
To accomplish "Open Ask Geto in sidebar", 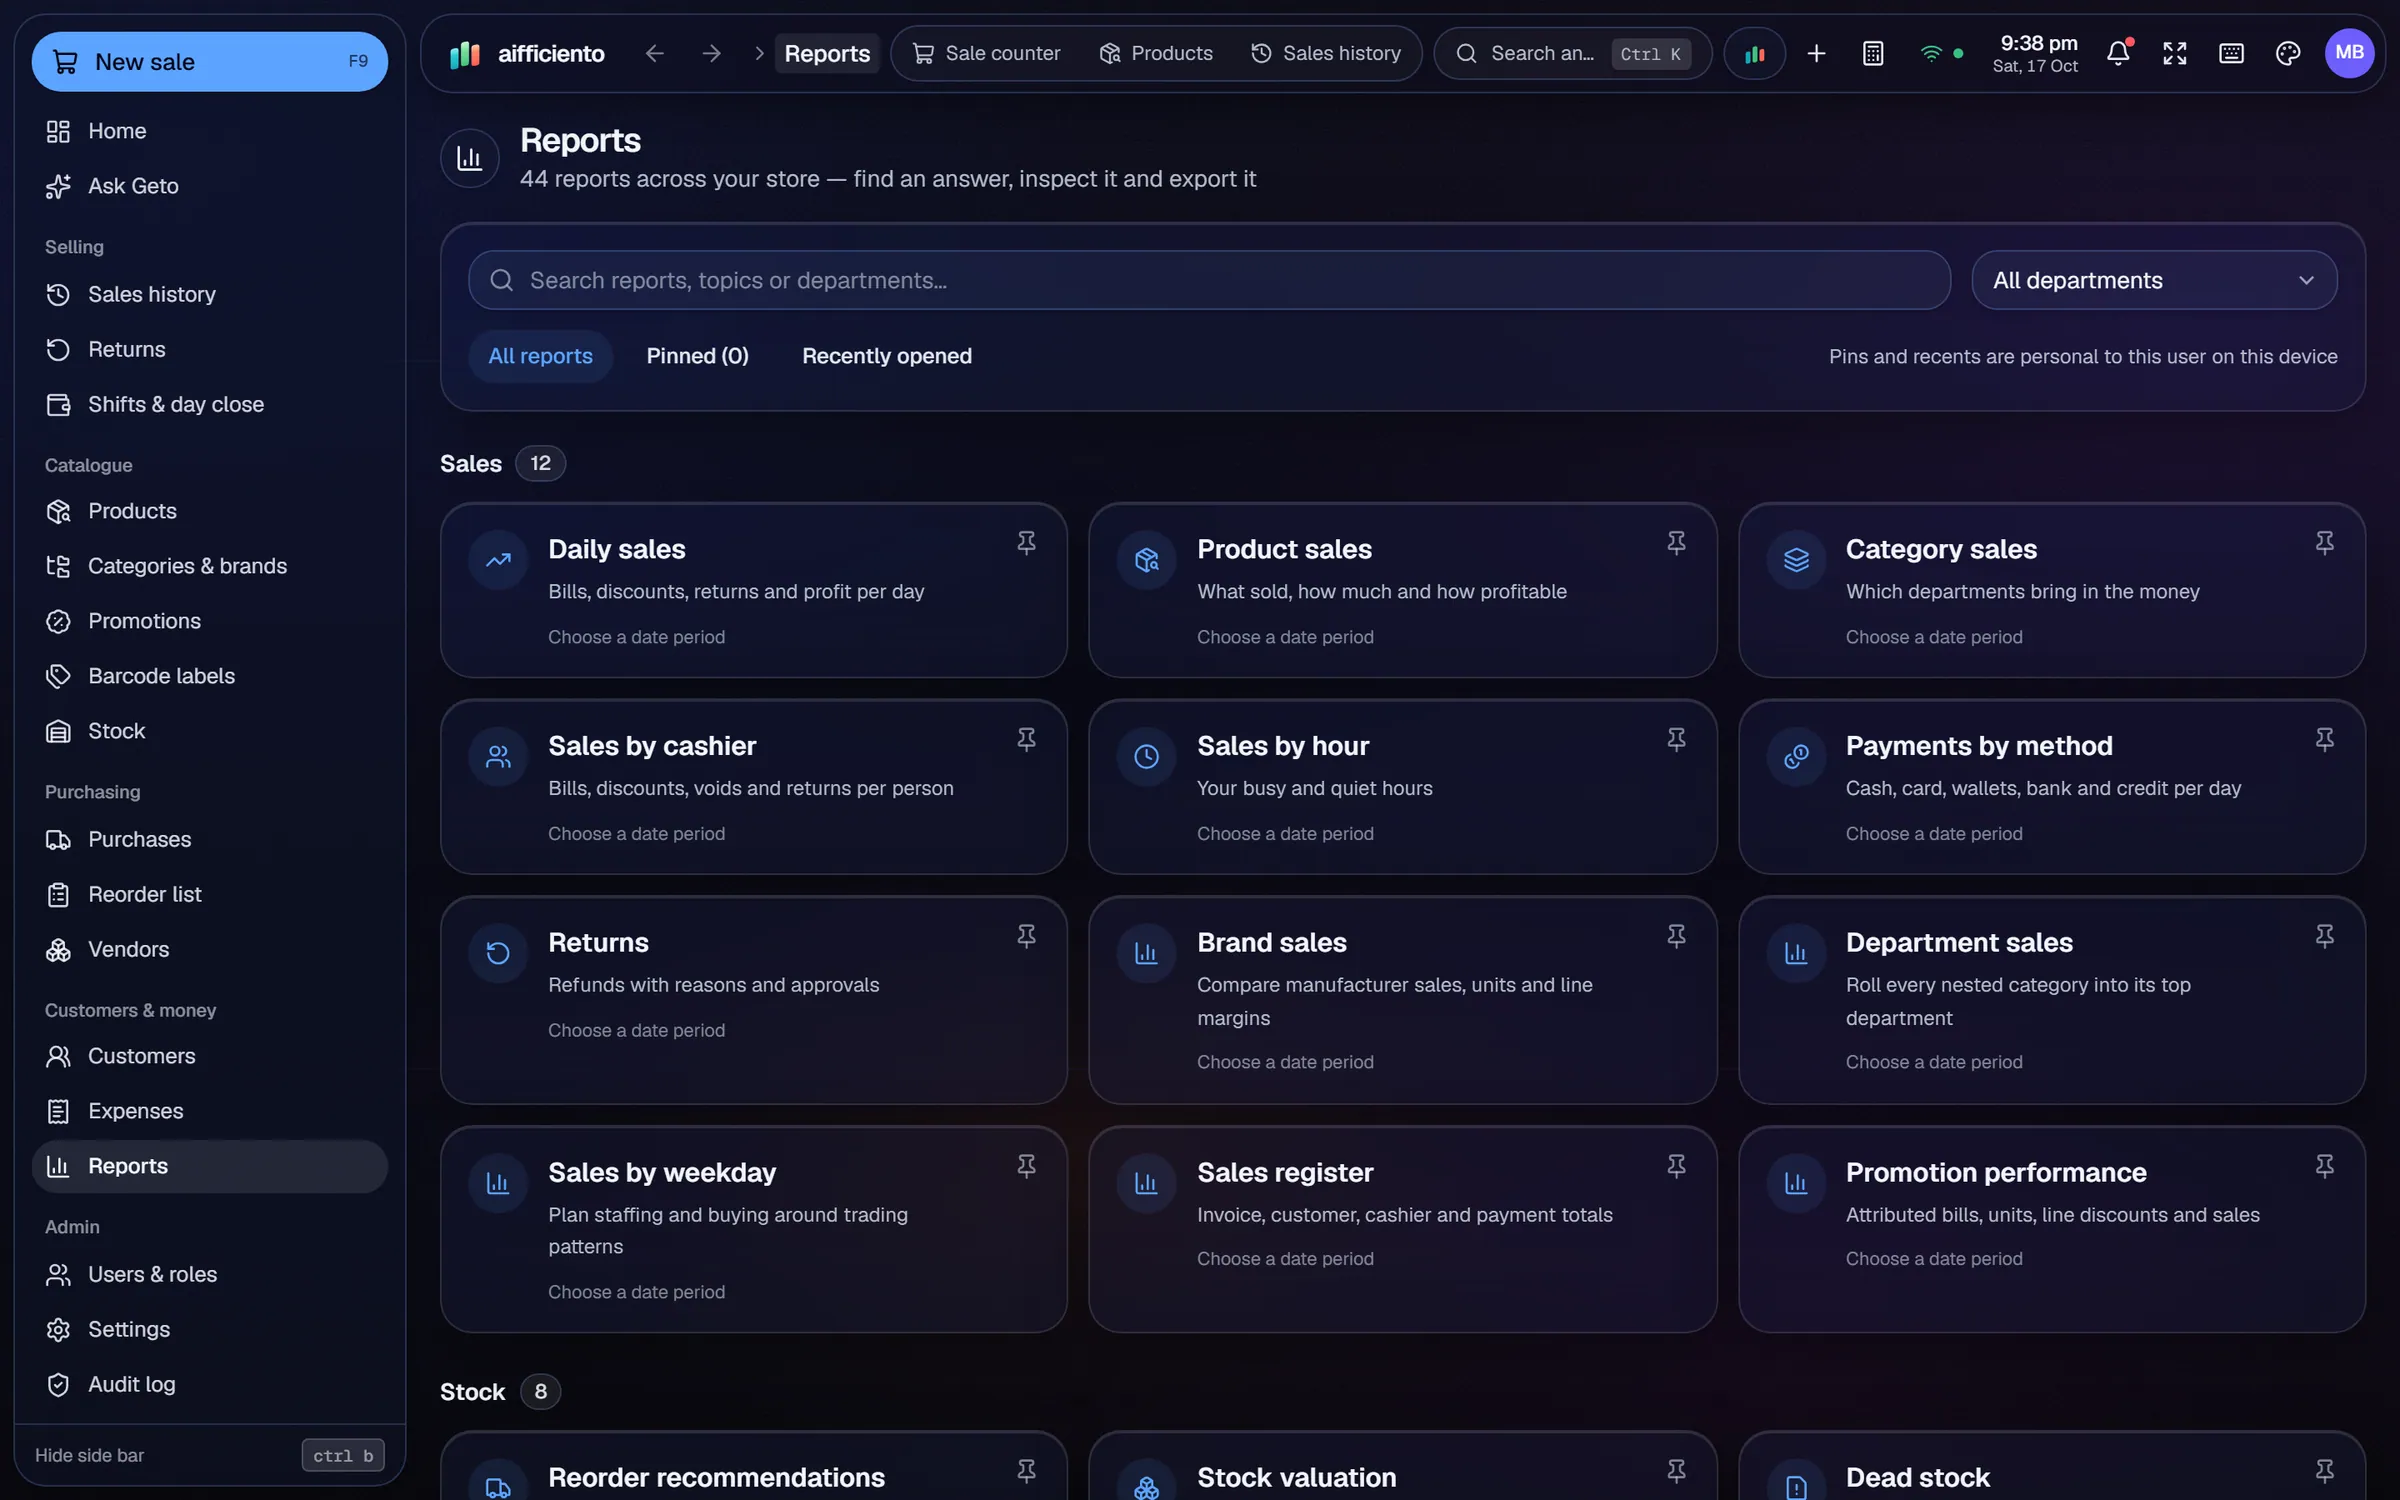I will coord(210,186).
